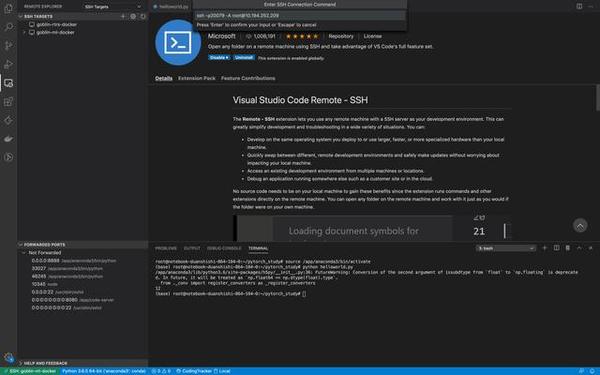The image size is (600, 375).
Task: Open the Run and Debug view
Action: click(8, 64)
